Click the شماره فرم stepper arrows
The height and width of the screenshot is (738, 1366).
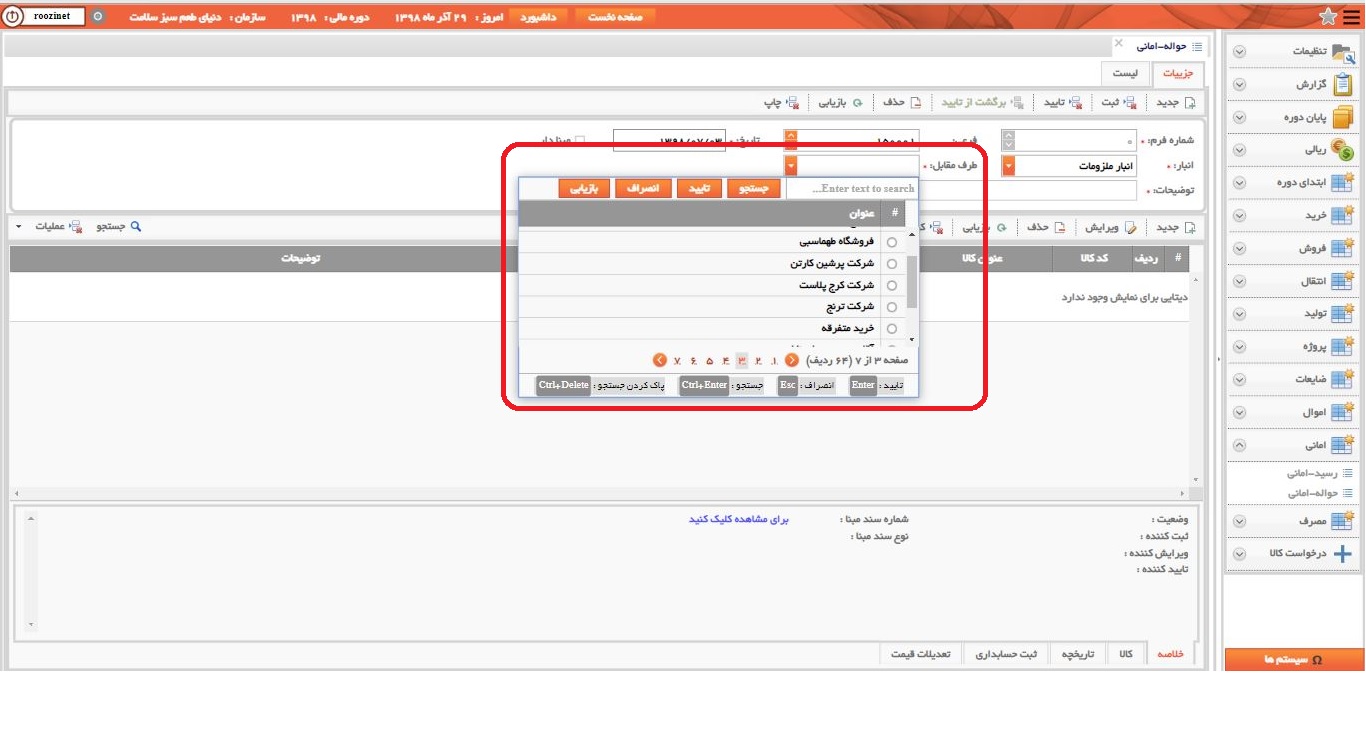(1008, 141)
